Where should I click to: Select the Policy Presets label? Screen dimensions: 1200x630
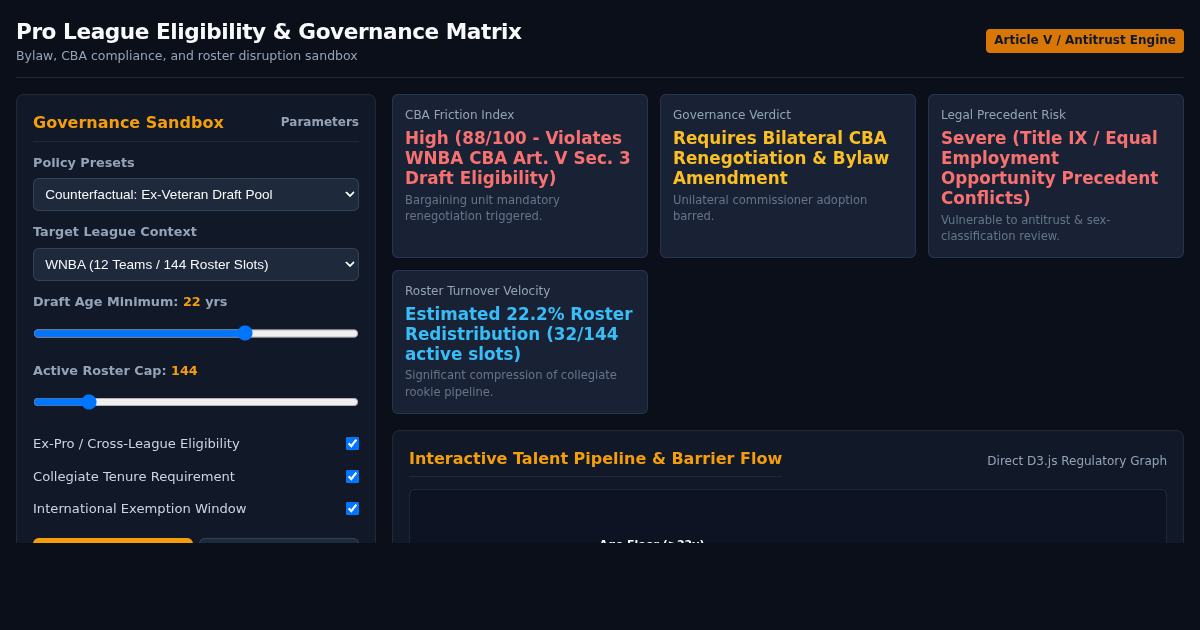pos(84,162)
